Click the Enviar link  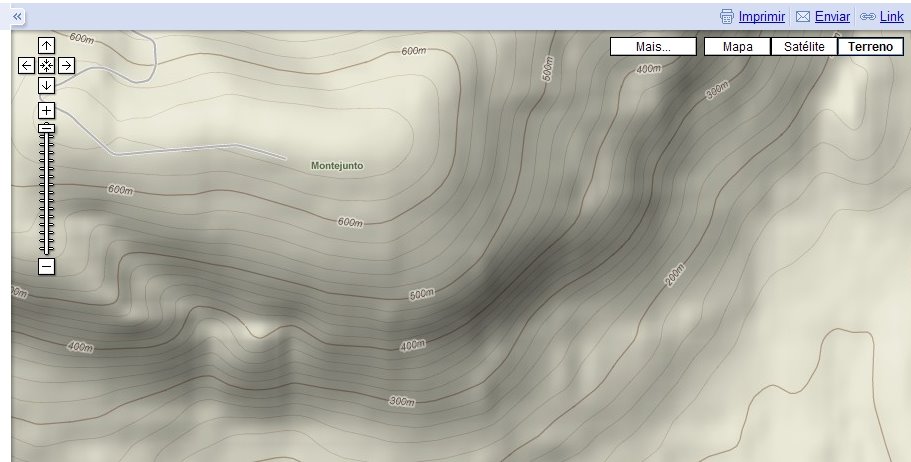pyautogui.click(x=832, y=17)
